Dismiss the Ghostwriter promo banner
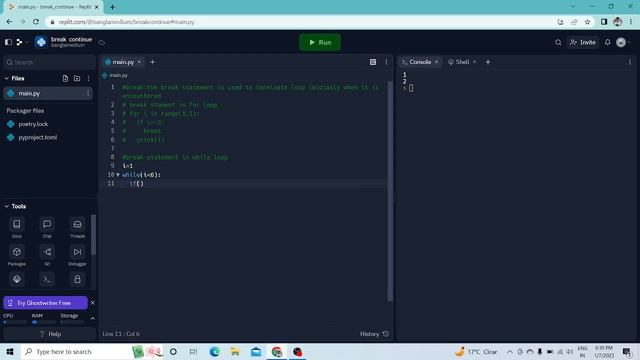The height and width of the screenshot is (360, 640). point(93,303)
